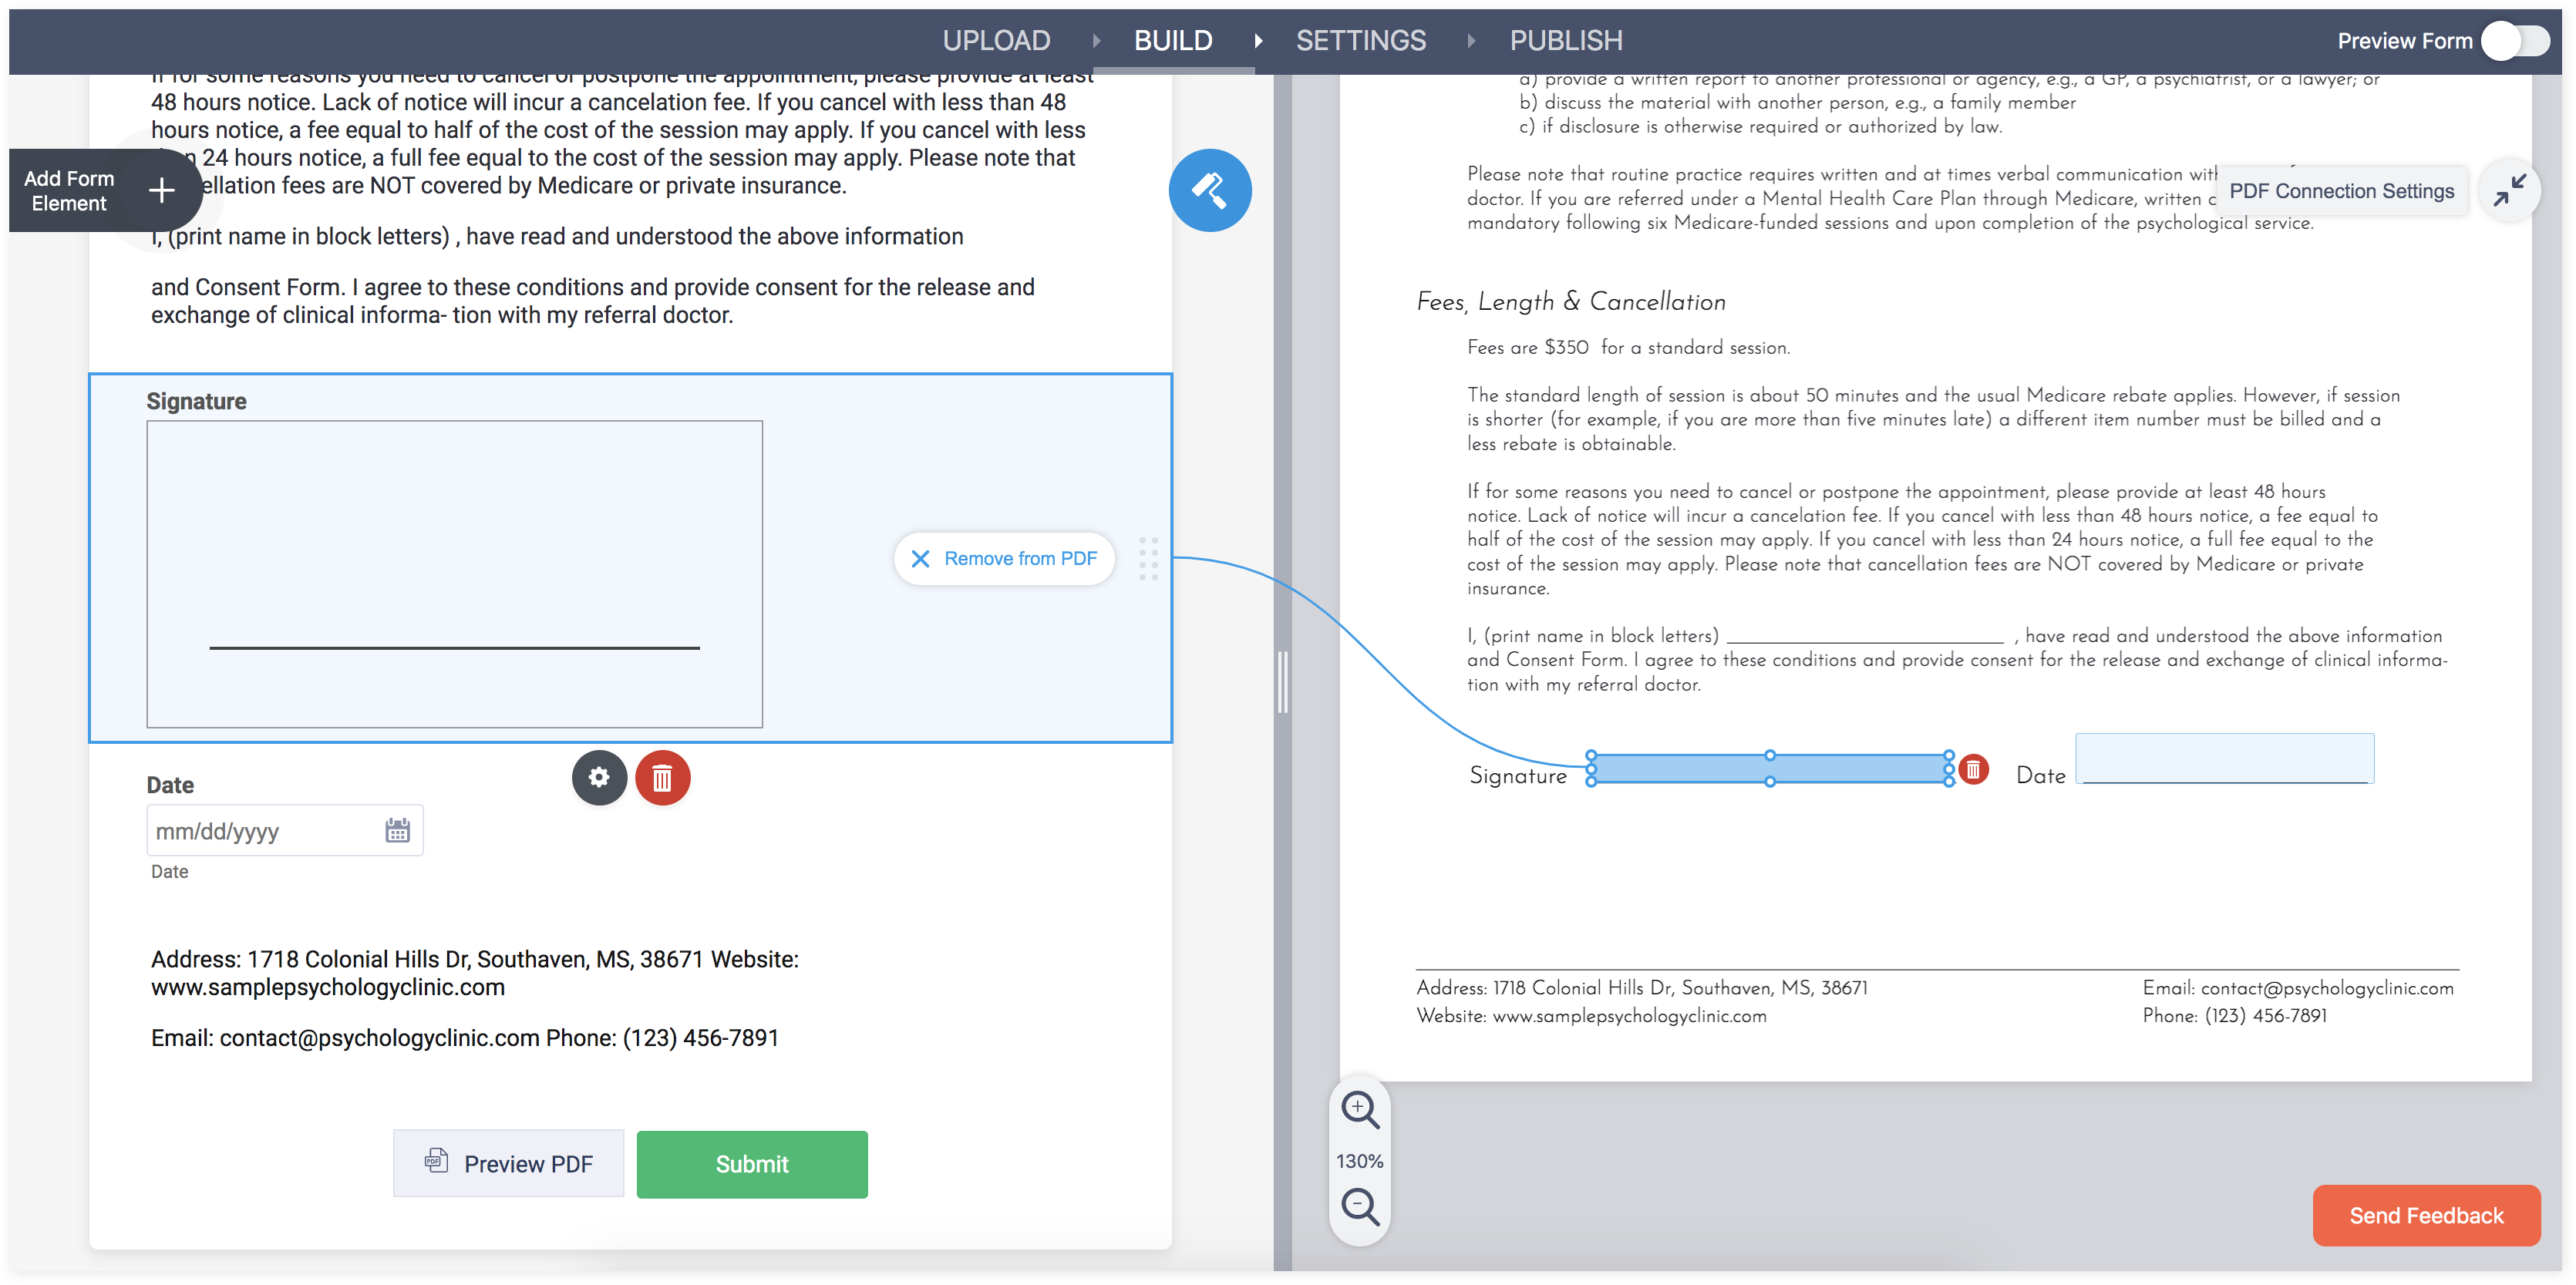Viewport: 2576px width, 1285px height.
Task: Switch to the SETTINGS step
Action: point(1360,41)
